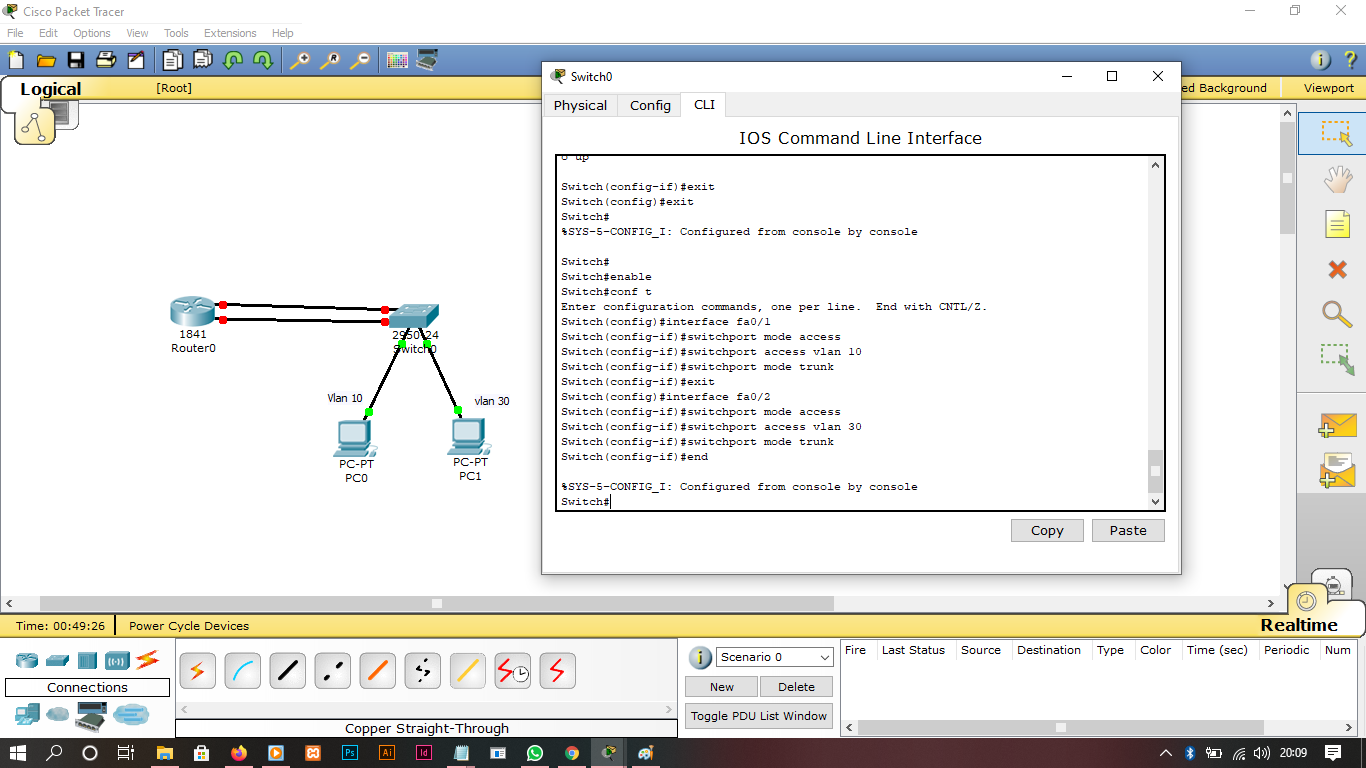
Task: Select the WAN Emulation cloud category
Action: click(58, 715)
